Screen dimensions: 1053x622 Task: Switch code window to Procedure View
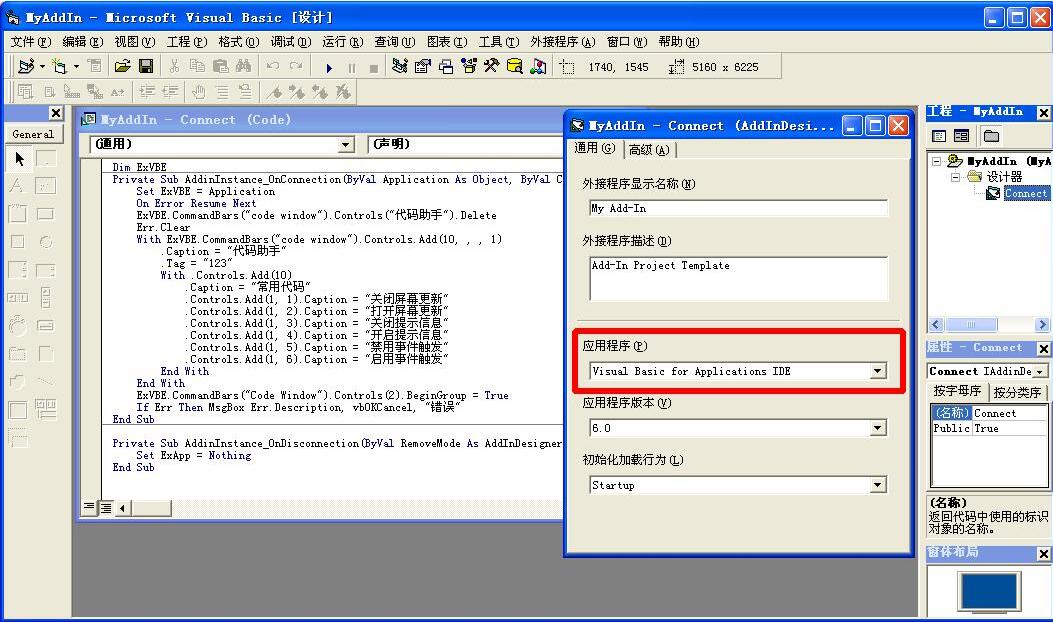[x=89, y=508]
